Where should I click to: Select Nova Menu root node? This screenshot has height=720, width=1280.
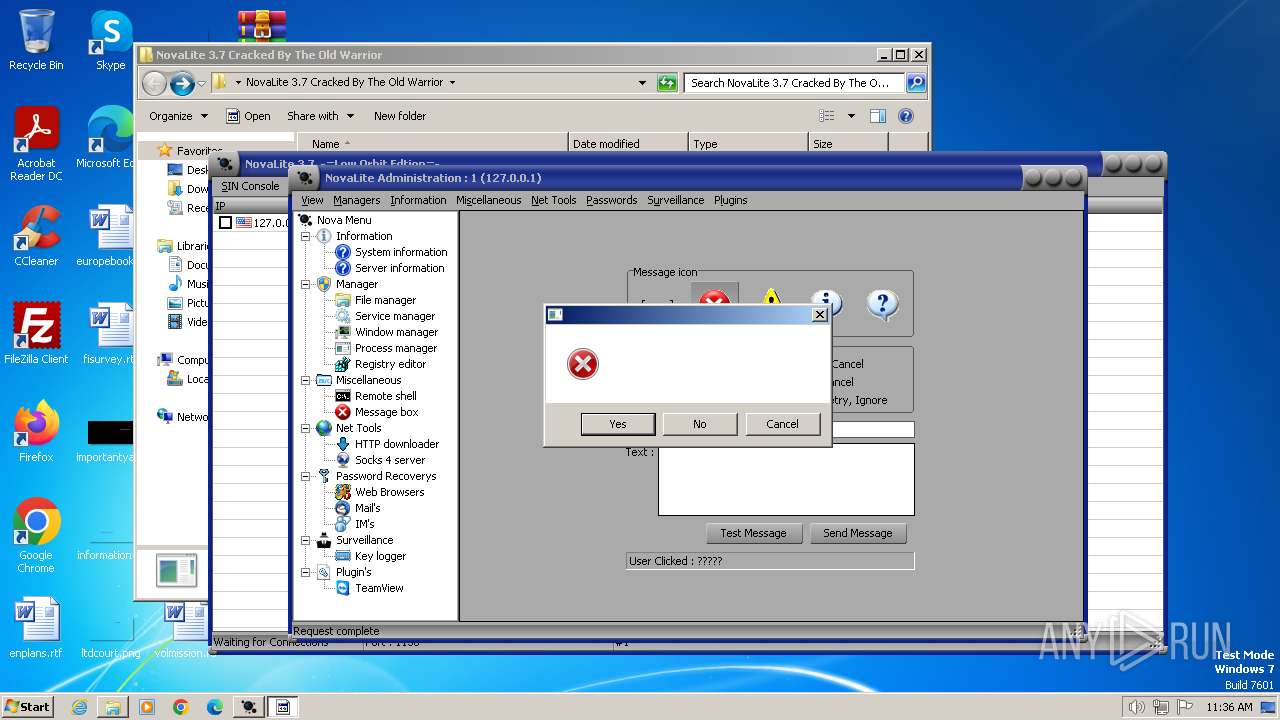[x=344, y=220]
